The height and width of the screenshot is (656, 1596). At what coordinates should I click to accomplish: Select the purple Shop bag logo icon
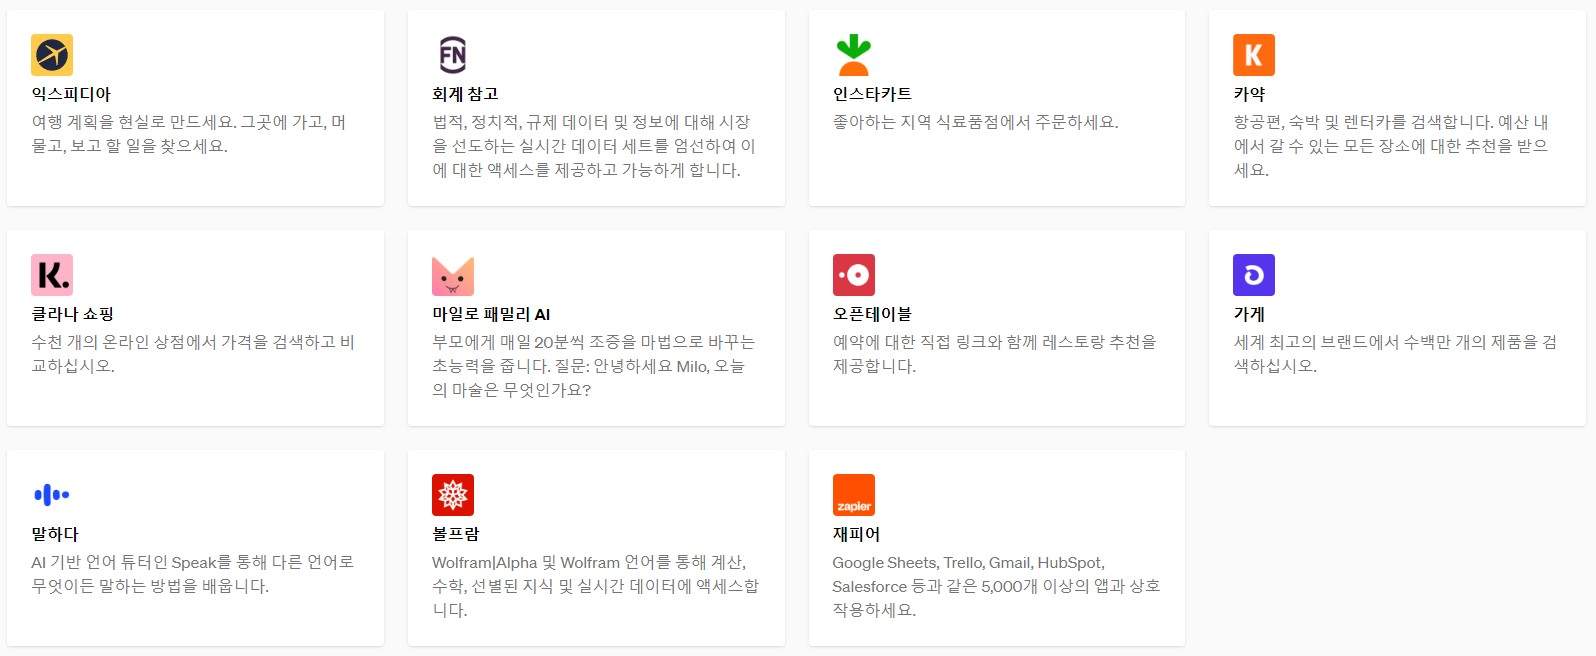1255,274
